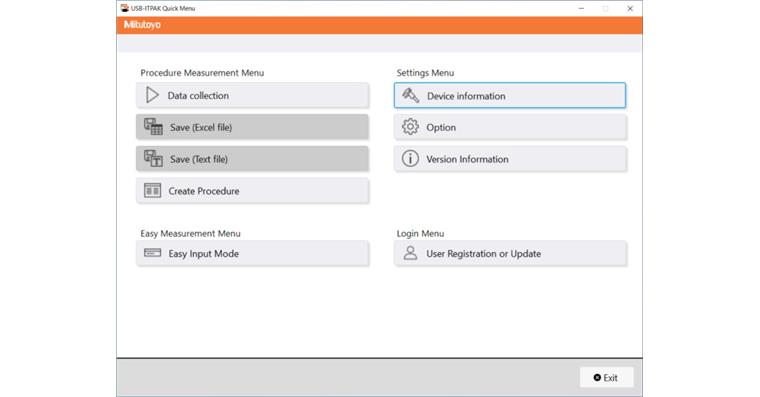Open Create Procedure
760x397 pixels.
[x=253, y=191]
